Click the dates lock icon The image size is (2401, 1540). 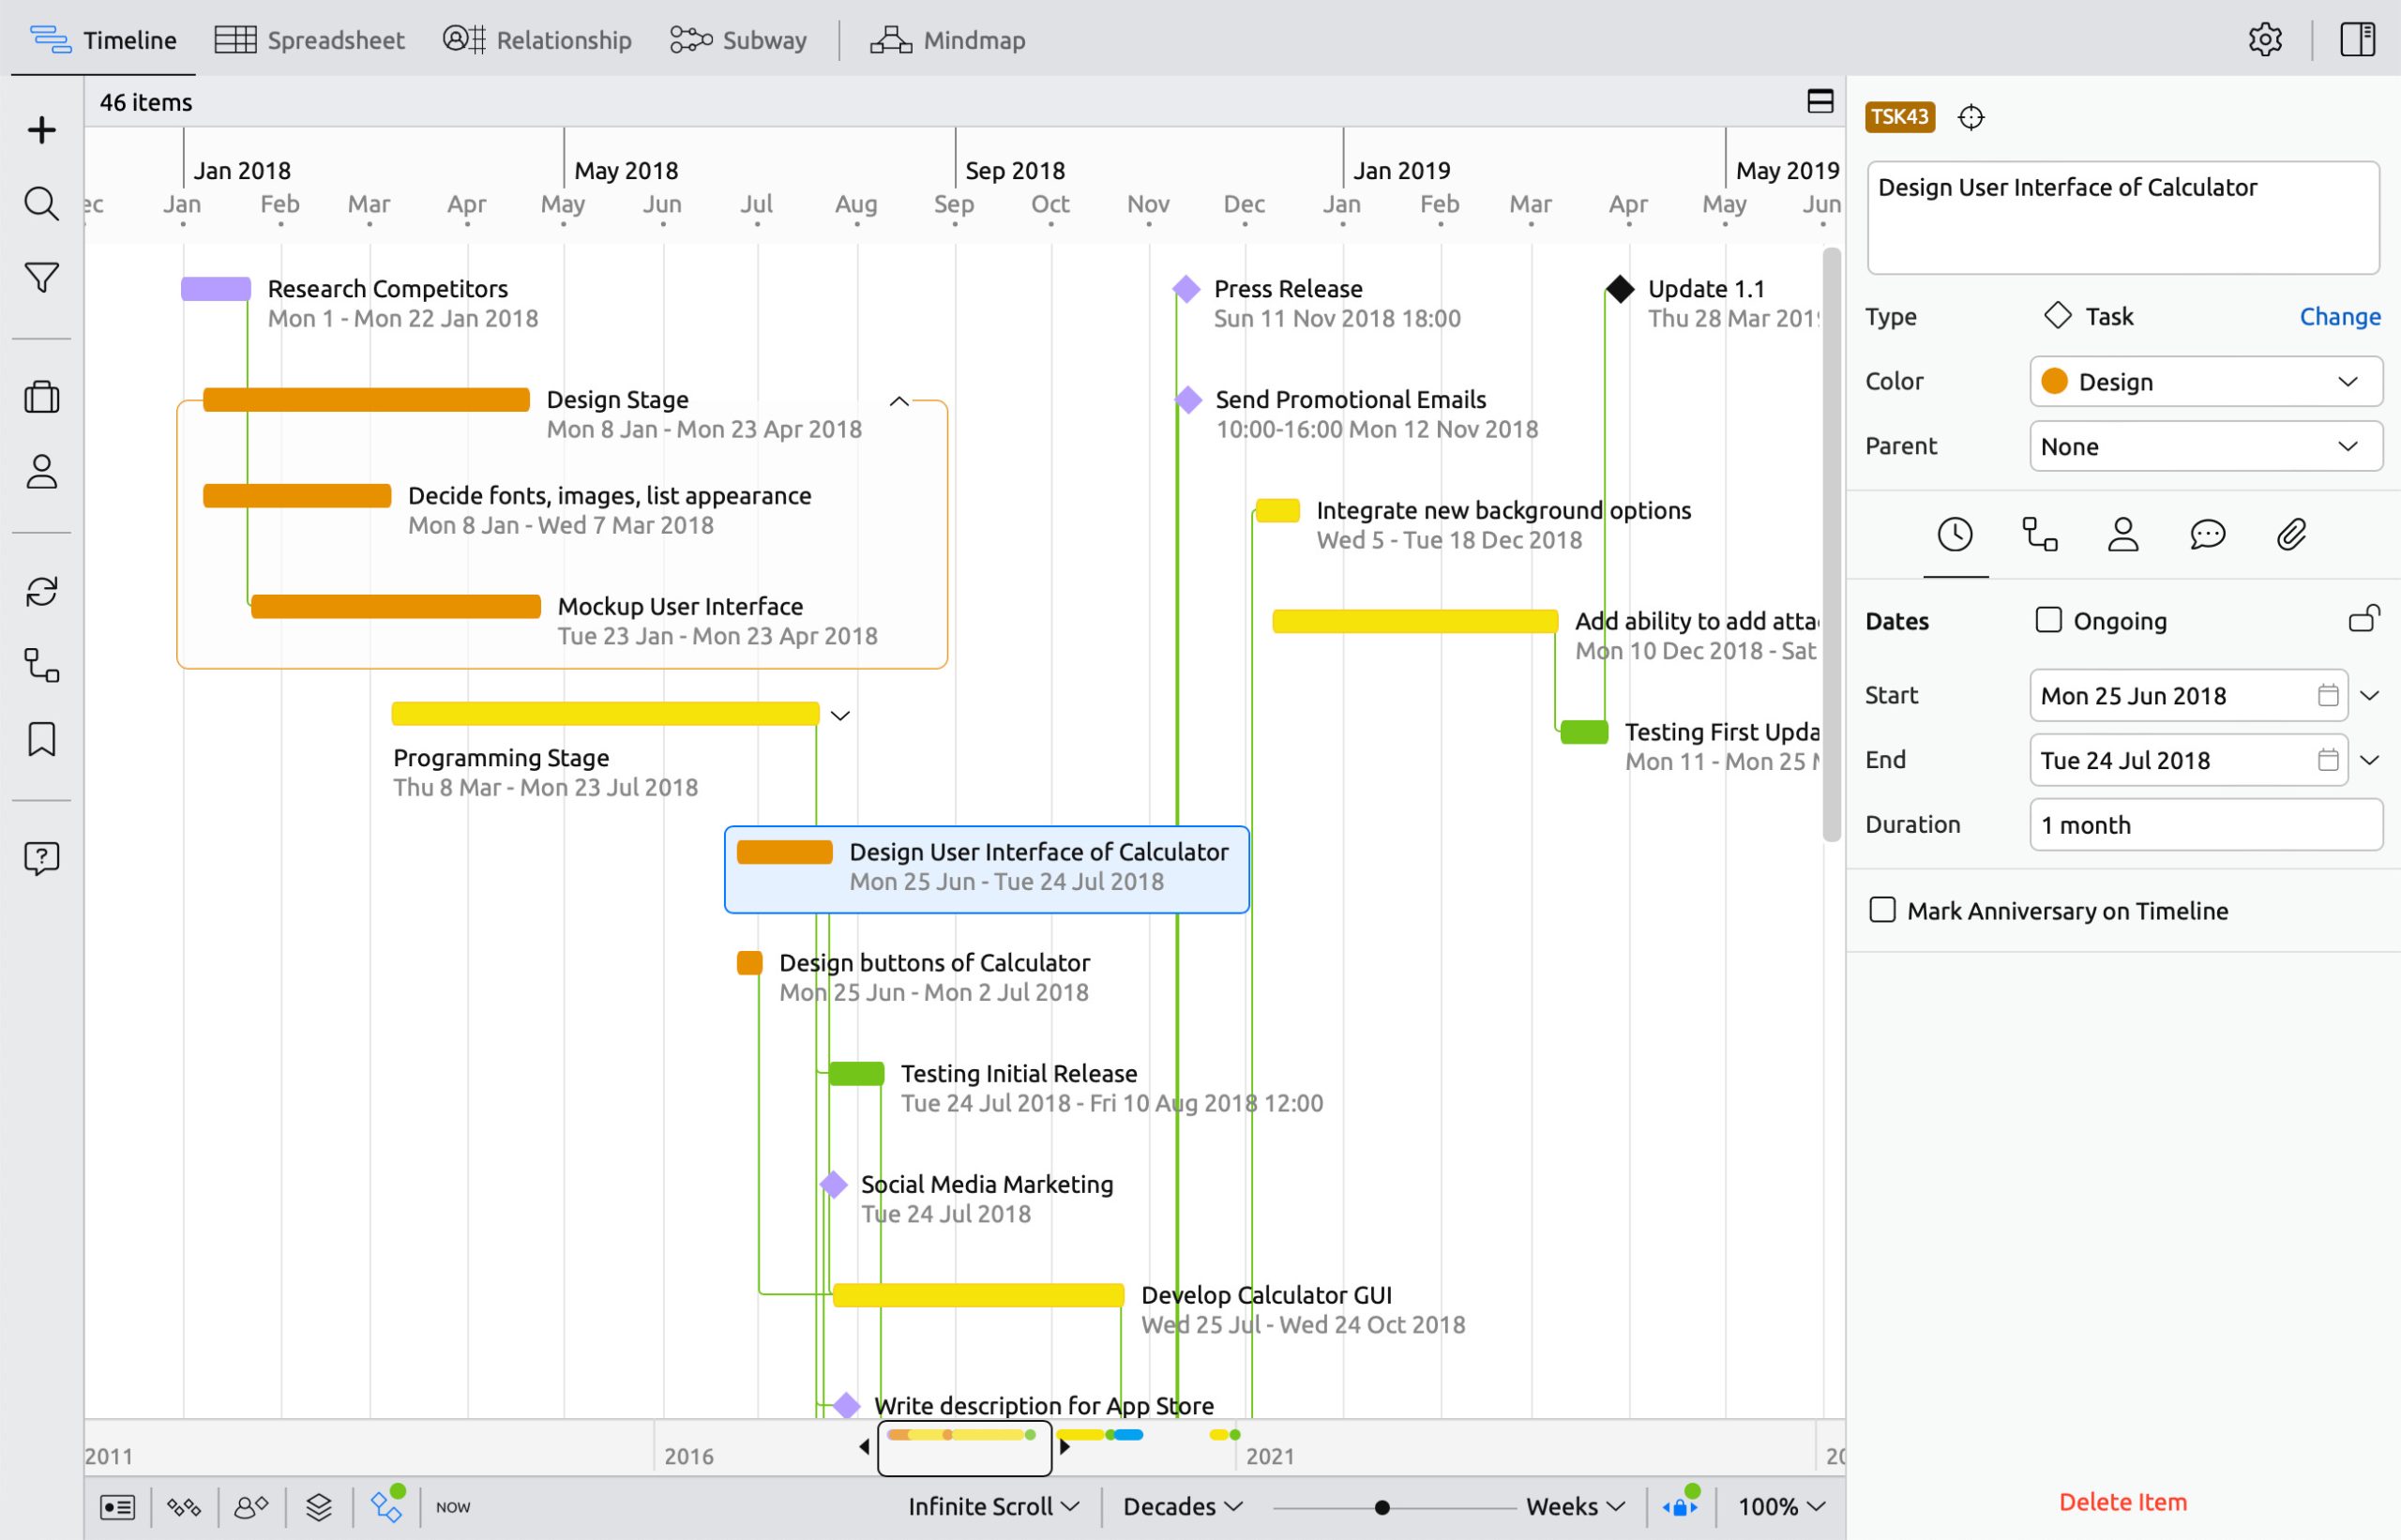(x=2363, y=620)
